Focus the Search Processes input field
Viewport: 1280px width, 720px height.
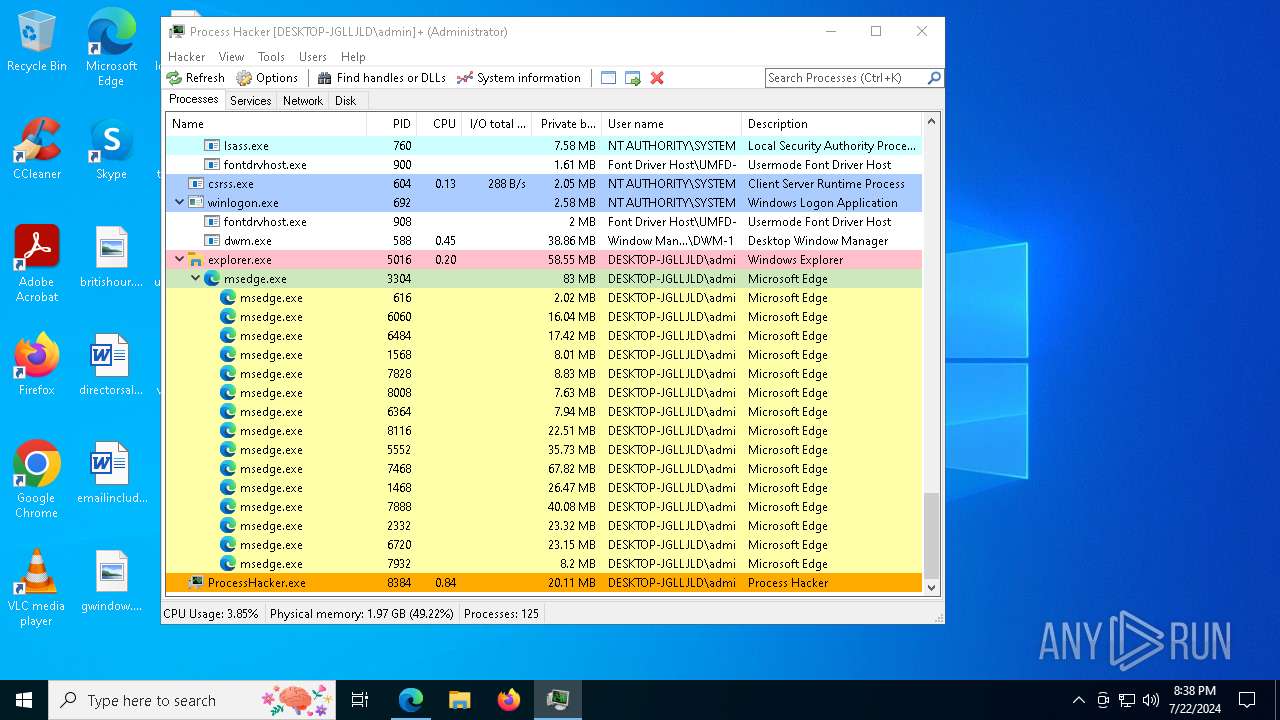845,78
